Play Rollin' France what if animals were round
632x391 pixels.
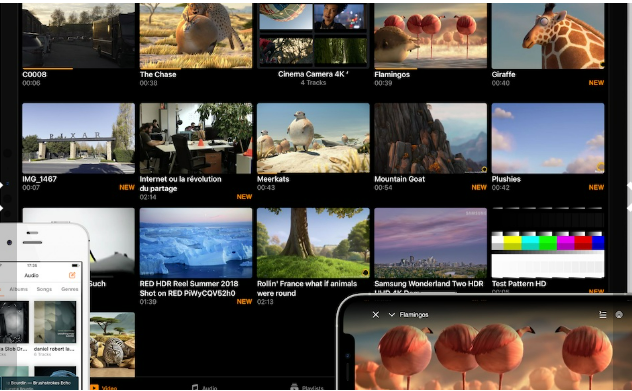click(313, 243)
